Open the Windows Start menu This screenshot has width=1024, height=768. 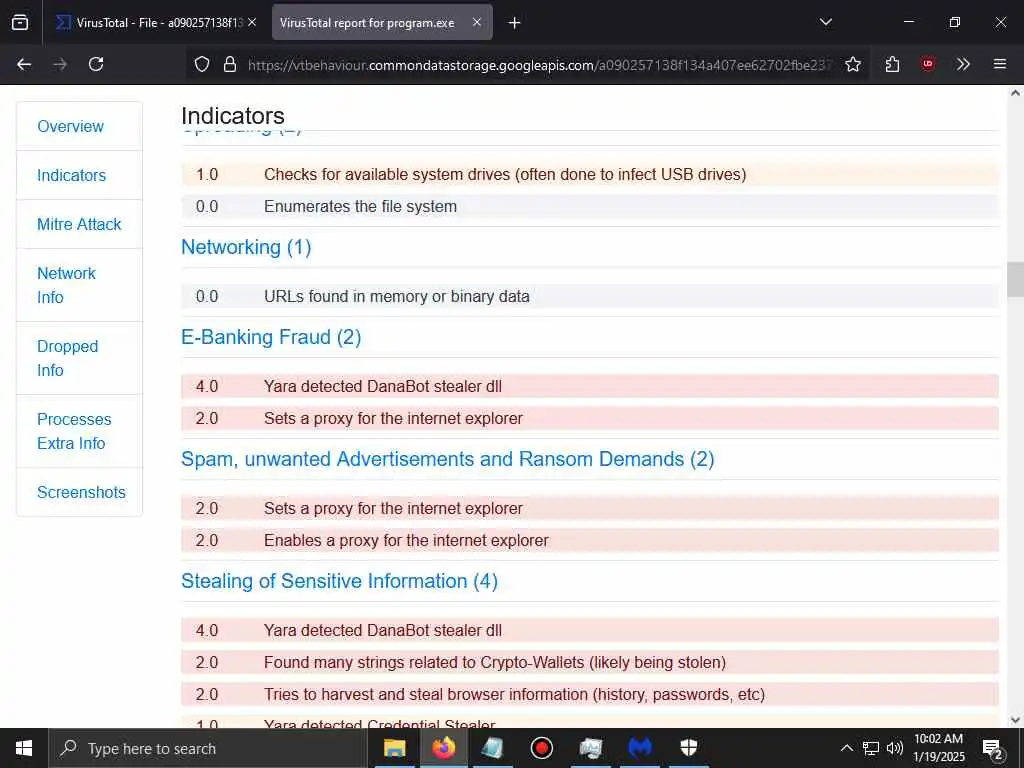point(24,748)
